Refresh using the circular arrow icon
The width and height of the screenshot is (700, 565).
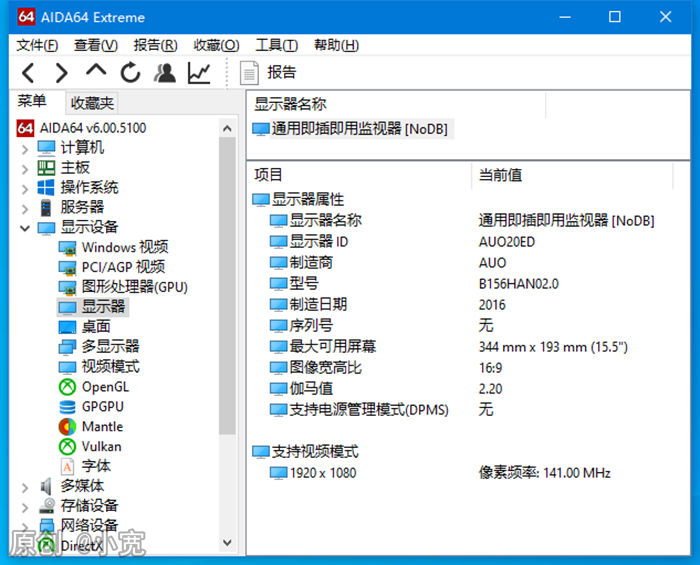click(130, 73)
